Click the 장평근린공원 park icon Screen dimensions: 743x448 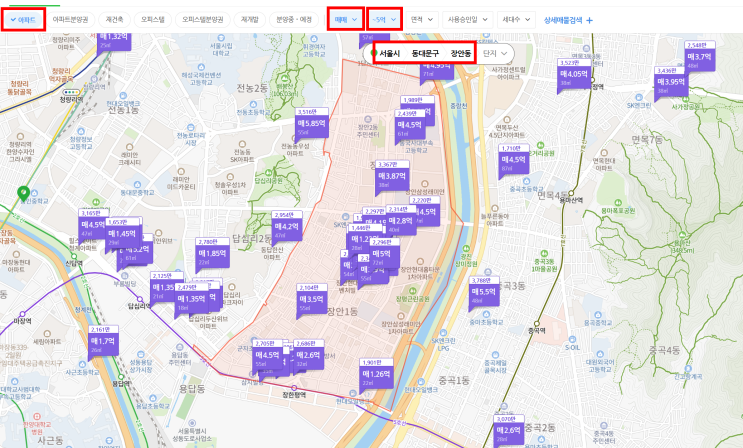[x=413, y=291]
